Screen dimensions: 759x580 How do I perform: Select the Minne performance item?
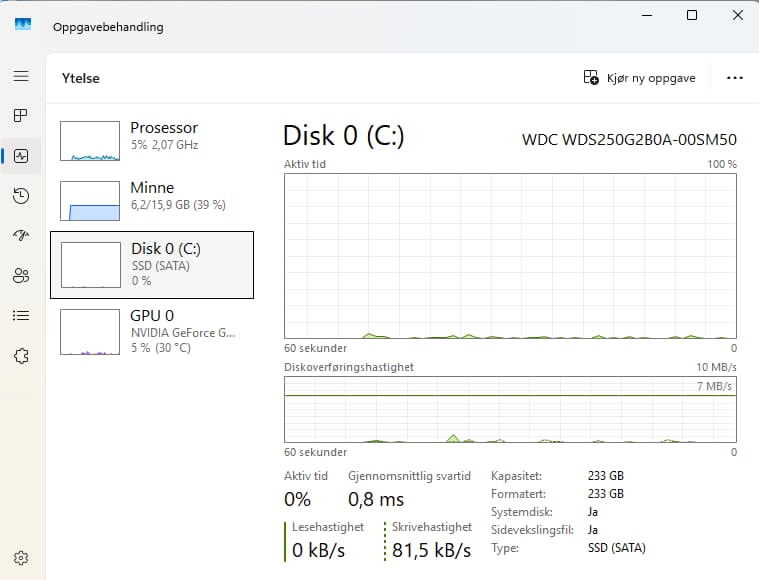click(152, 200)
